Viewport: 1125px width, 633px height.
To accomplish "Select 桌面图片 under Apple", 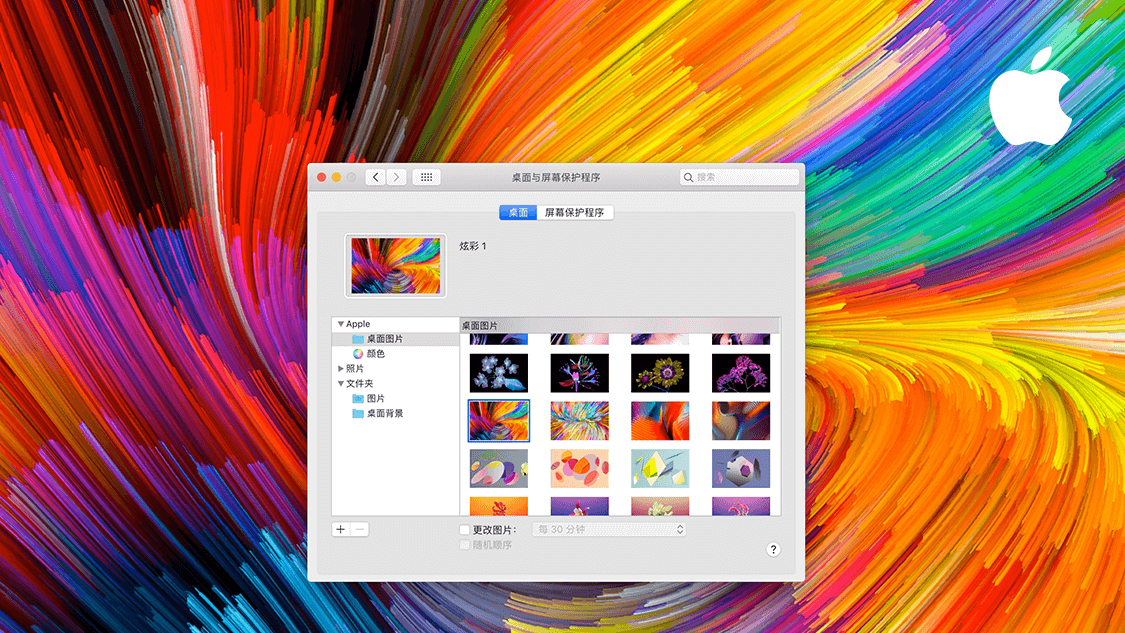I will (384, 339).
